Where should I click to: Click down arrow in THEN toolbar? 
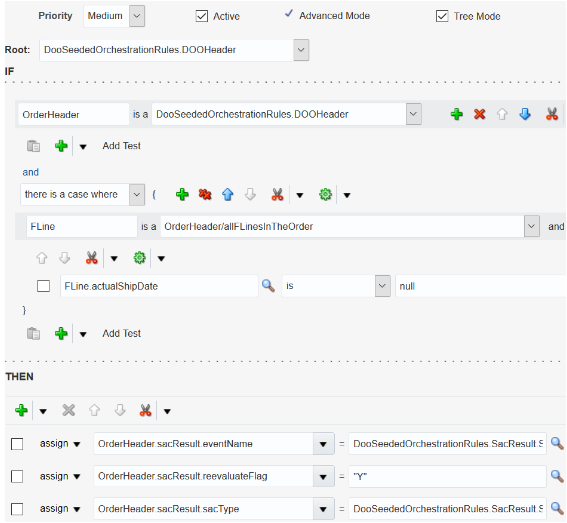[120, 411]
